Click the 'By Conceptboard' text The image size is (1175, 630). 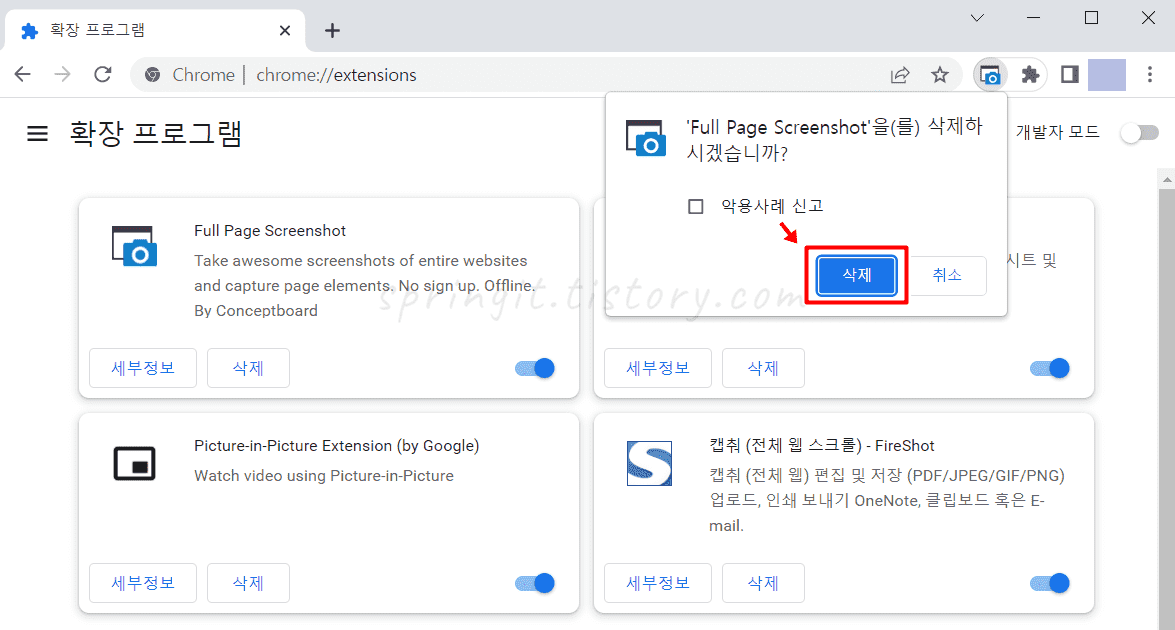pyautogui.click(x=256, y=311)
